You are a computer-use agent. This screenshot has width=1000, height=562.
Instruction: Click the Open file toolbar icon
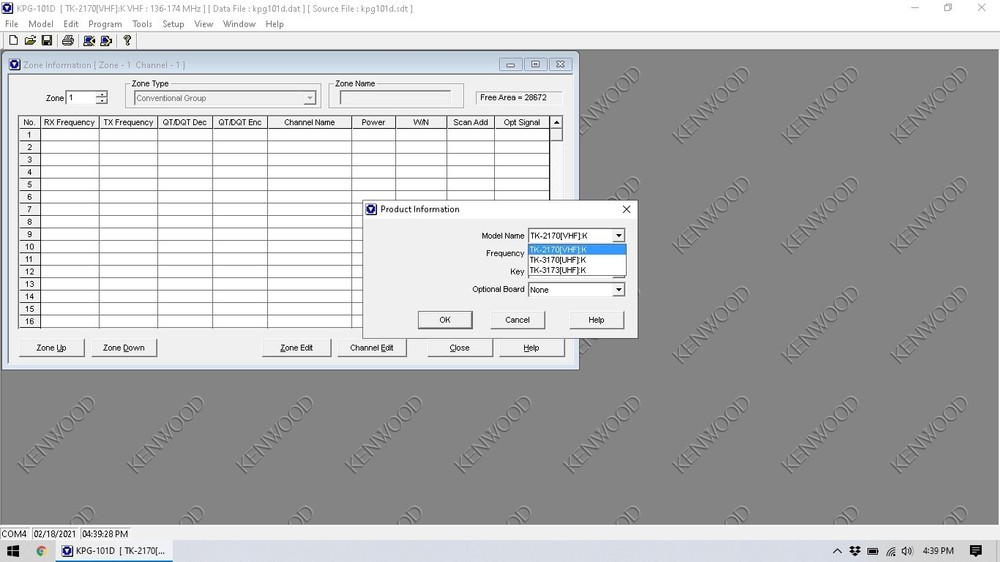[30, 40]
